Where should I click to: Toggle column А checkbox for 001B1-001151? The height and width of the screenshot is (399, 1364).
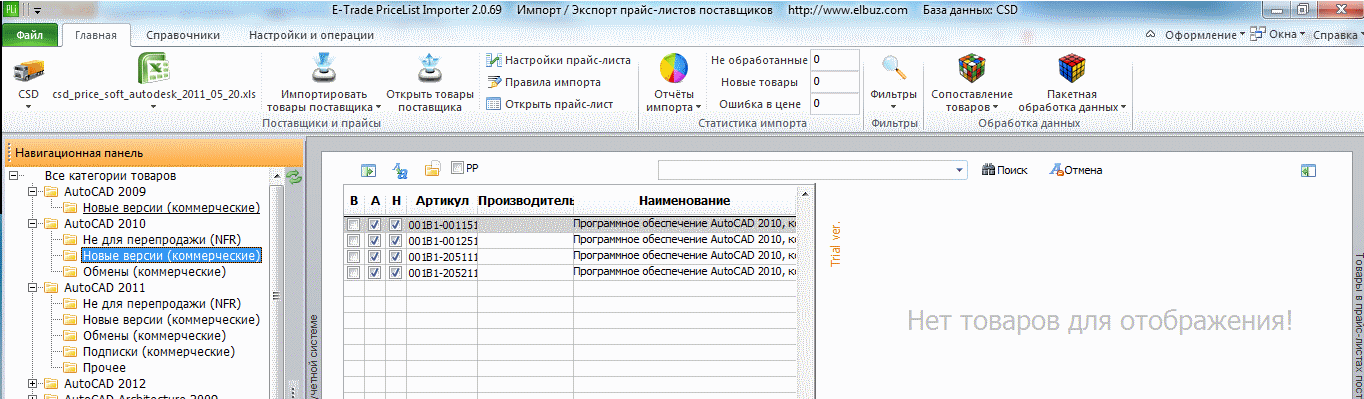click(x=374, y=225)
